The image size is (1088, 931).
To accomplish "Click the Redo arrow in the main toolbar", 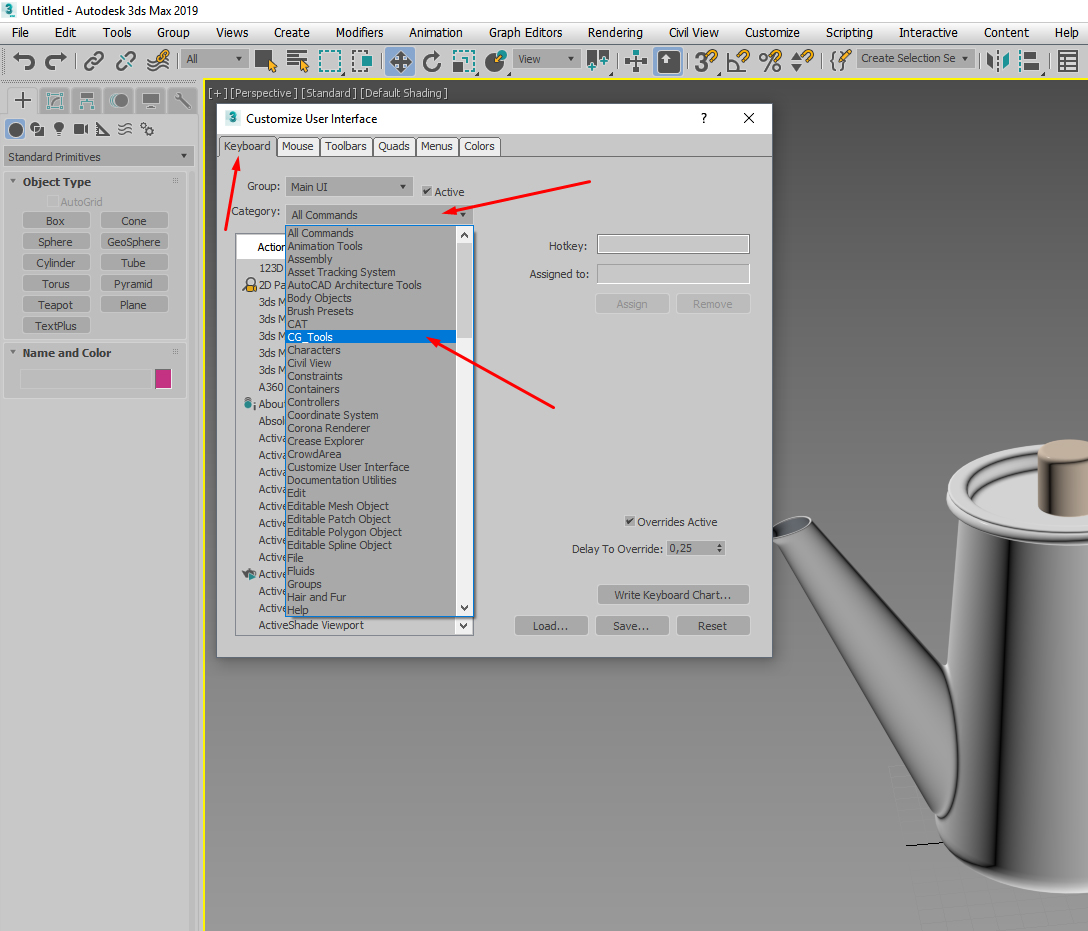I will (x=56, y=61).
